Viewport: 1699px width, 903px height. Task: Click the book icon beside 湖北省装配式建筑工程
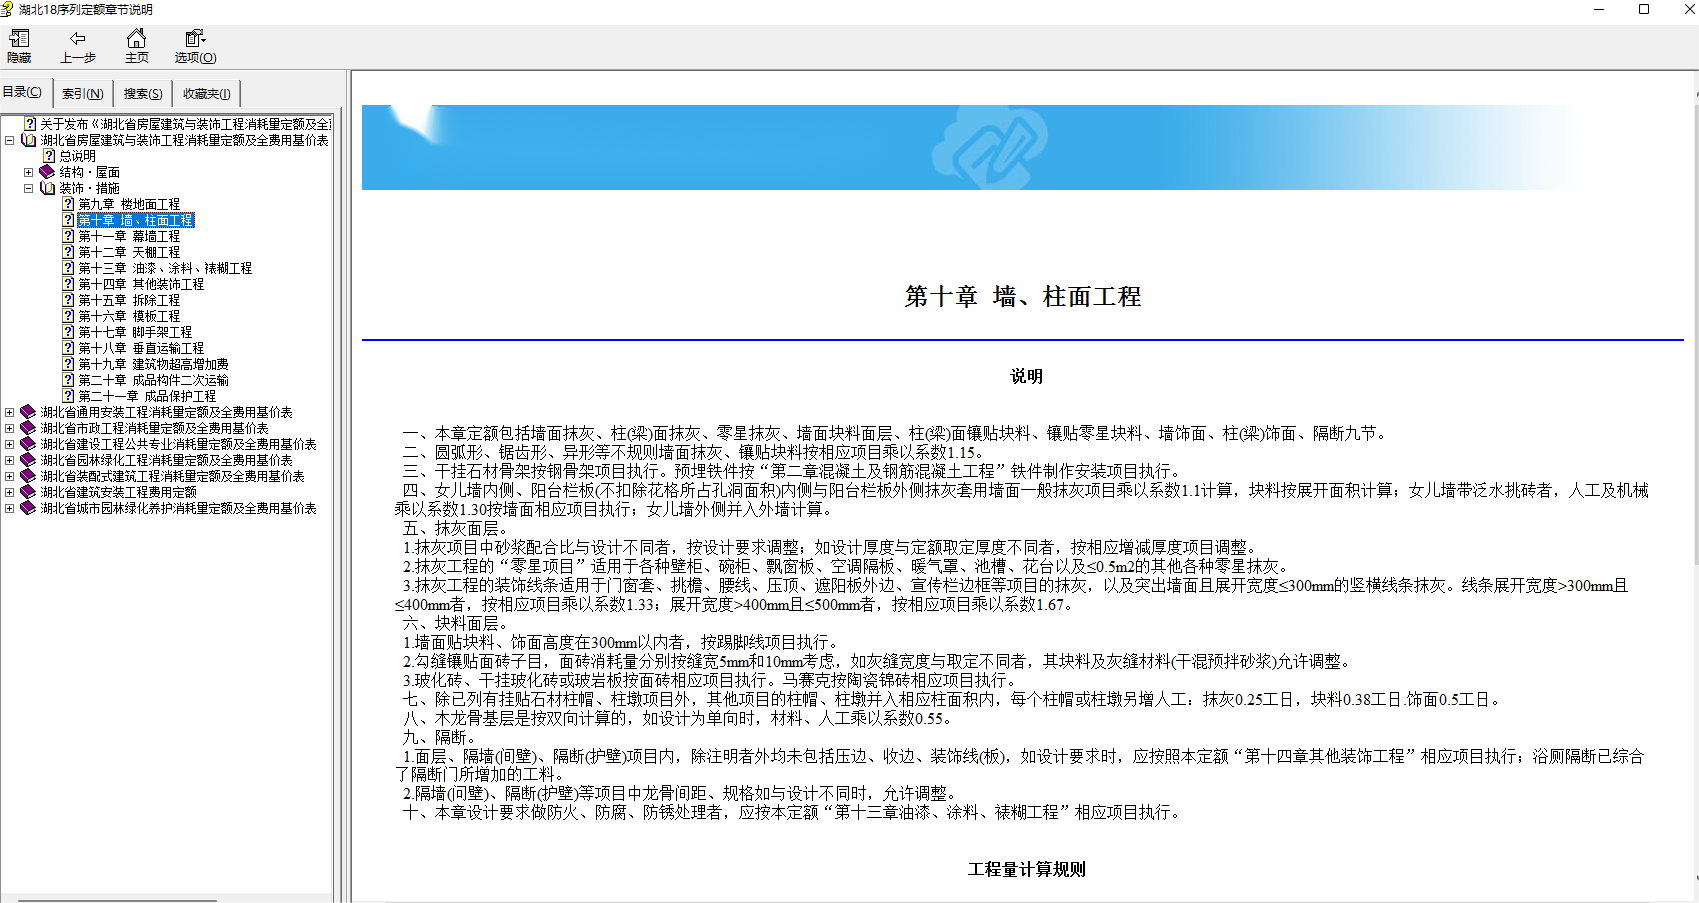[29, 476]
